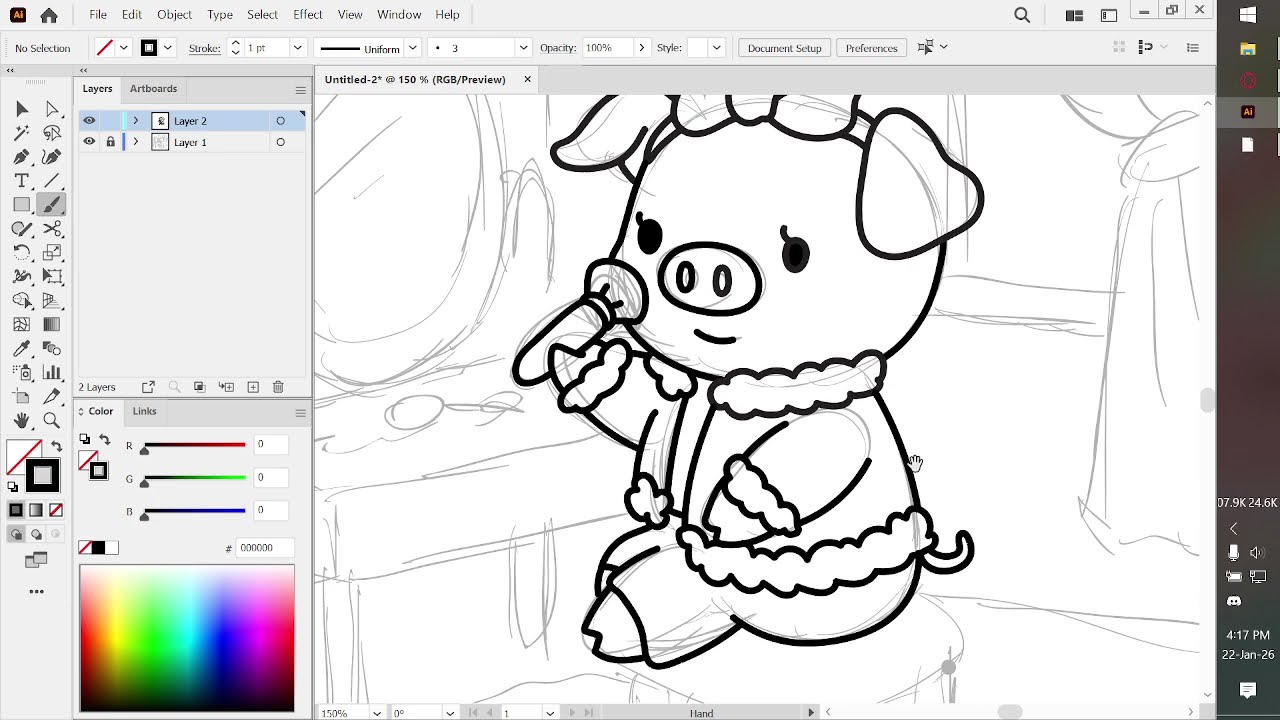Select the Gradient tool
The image size is (1280, 720).
click(x=52, y=325)
